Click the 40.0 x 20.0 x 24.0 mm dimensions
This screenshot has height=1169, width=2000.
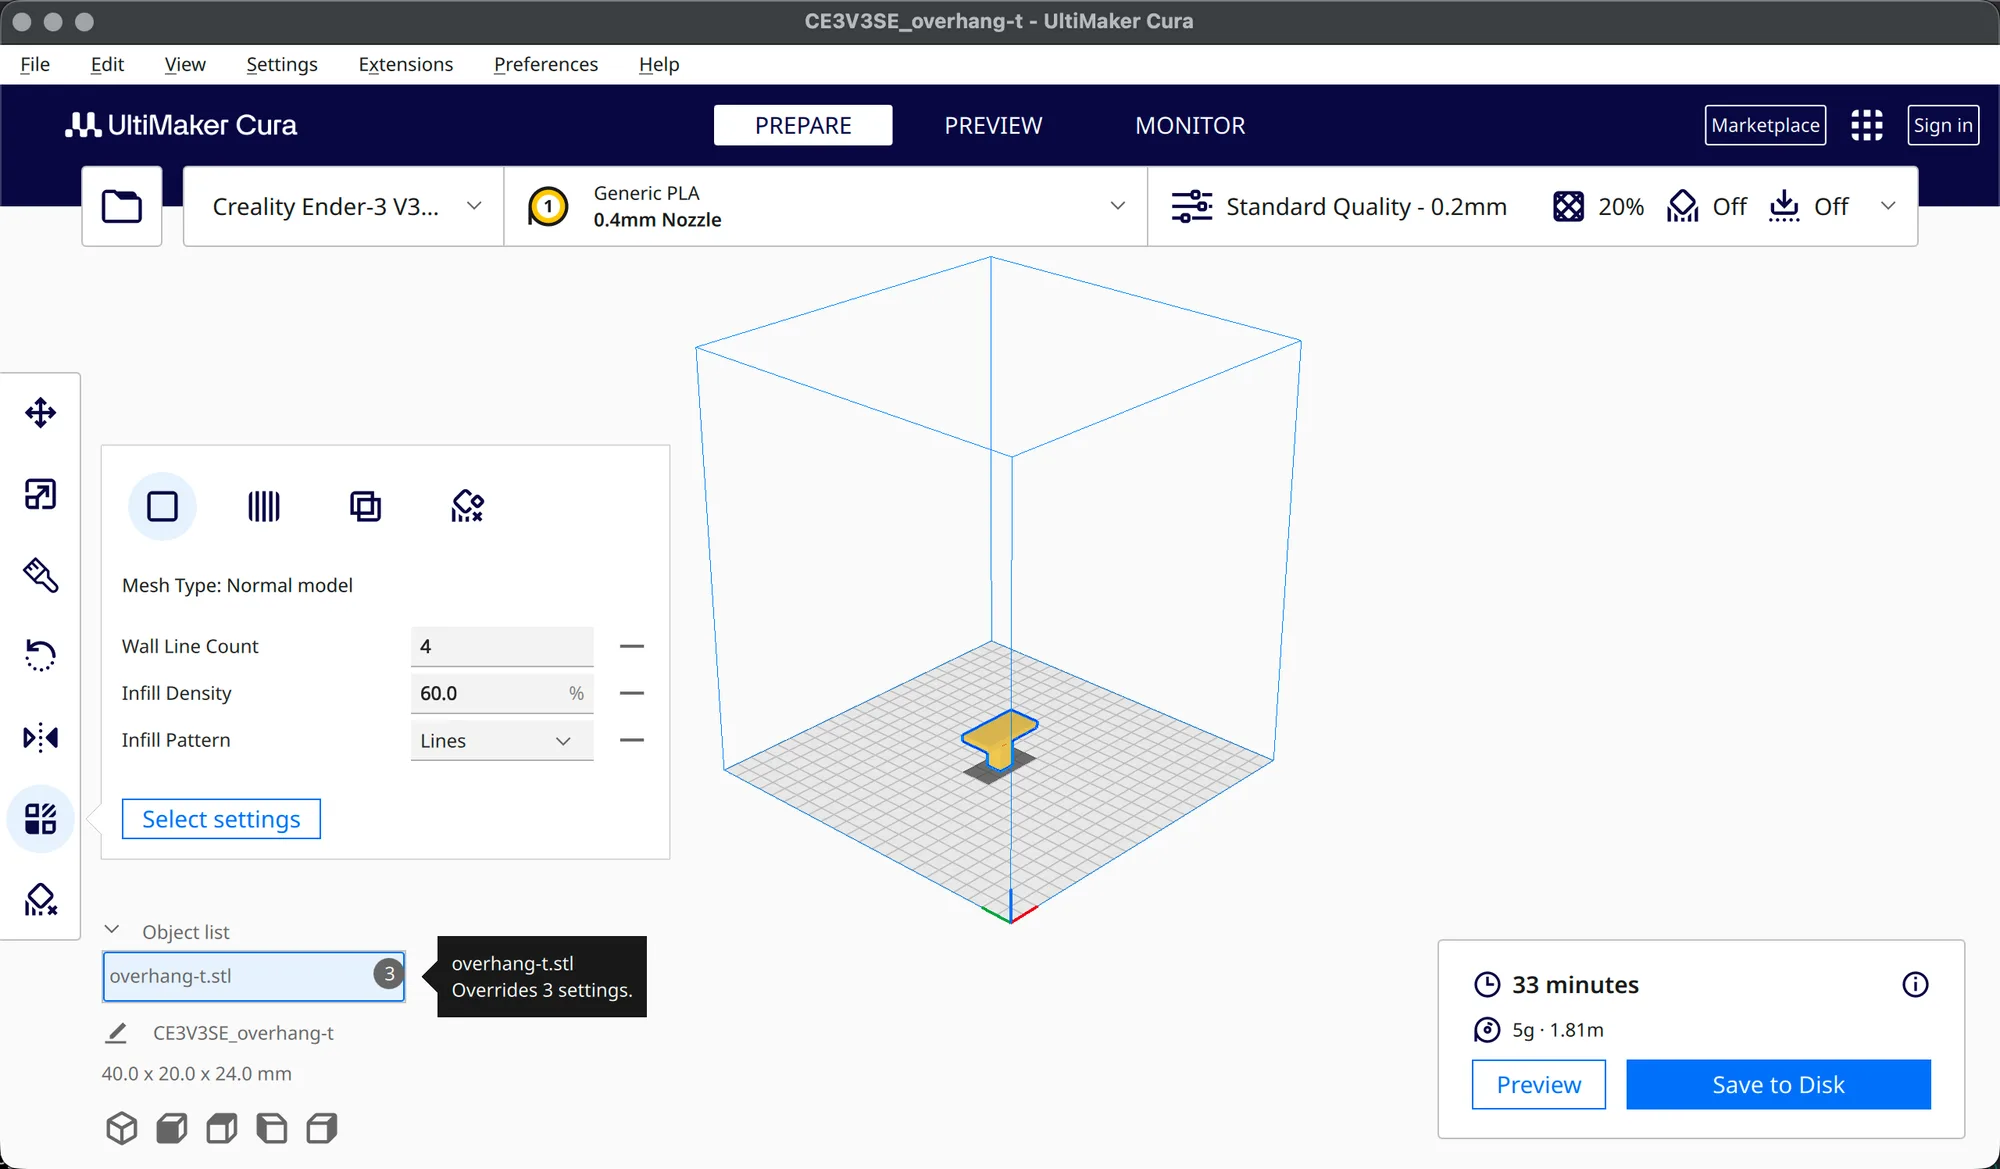click(197, 1074)
